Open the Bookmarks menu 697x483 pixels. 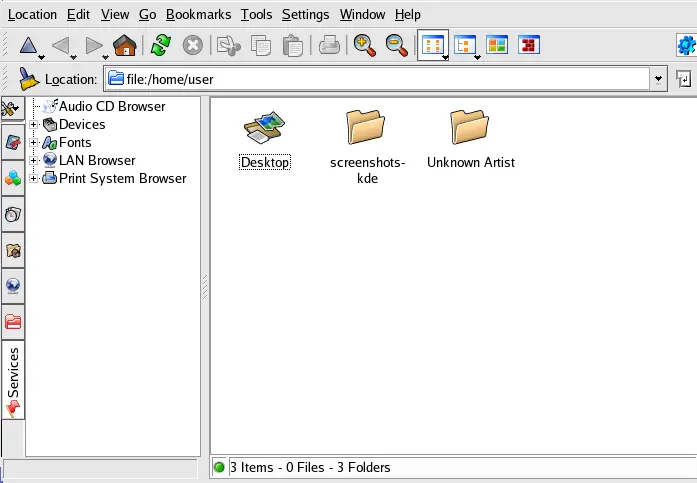[198, 15]
